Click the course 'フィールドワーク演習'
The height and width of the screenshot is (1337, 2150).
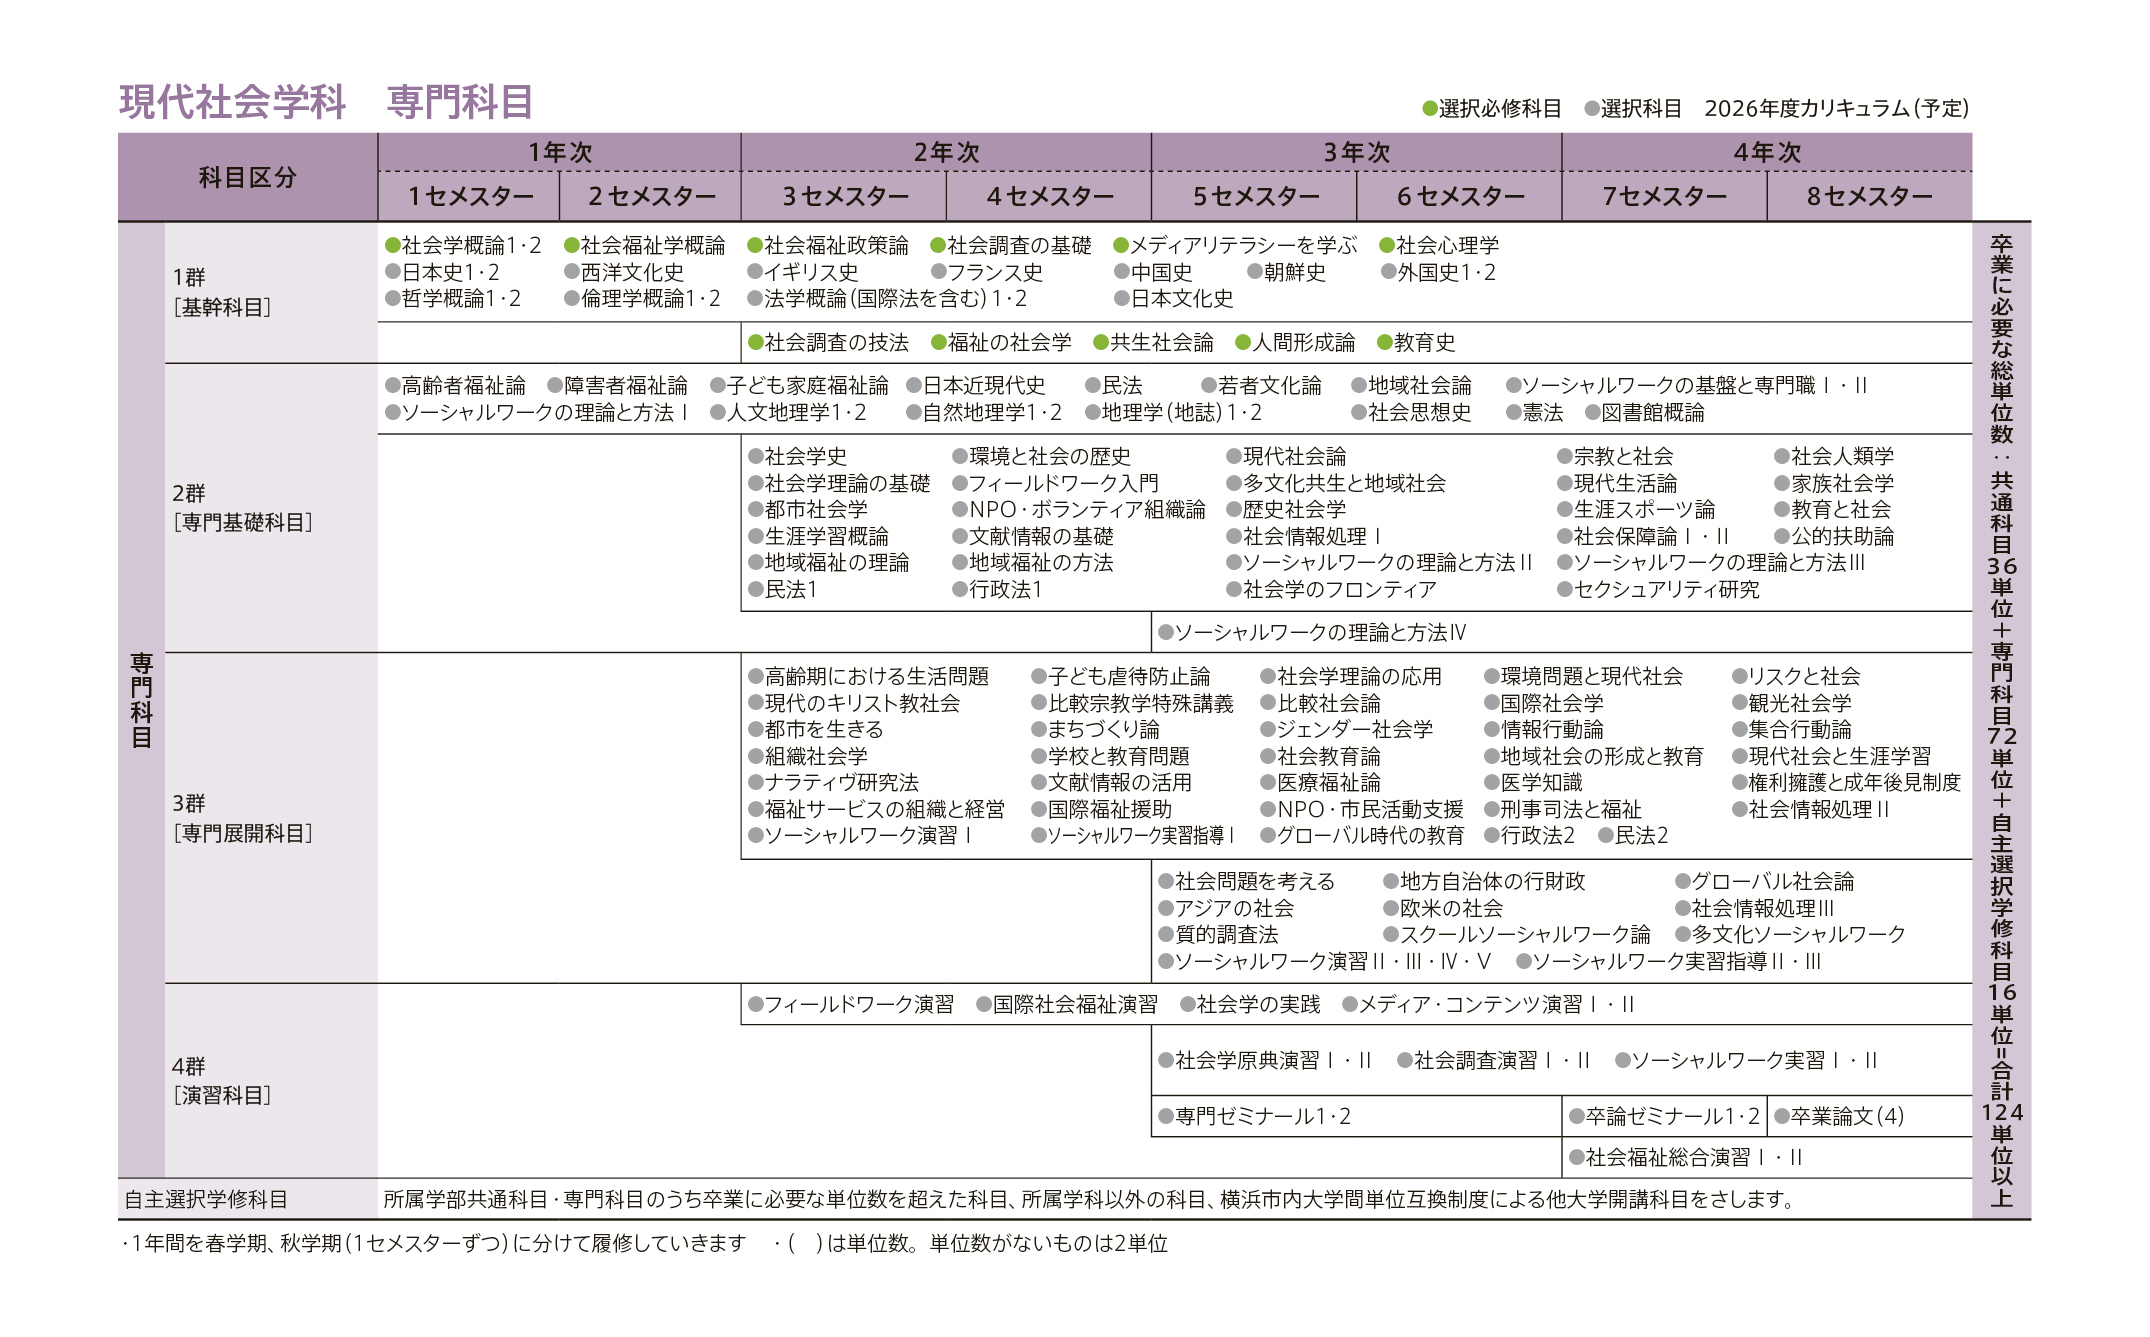click(851, 1004)
